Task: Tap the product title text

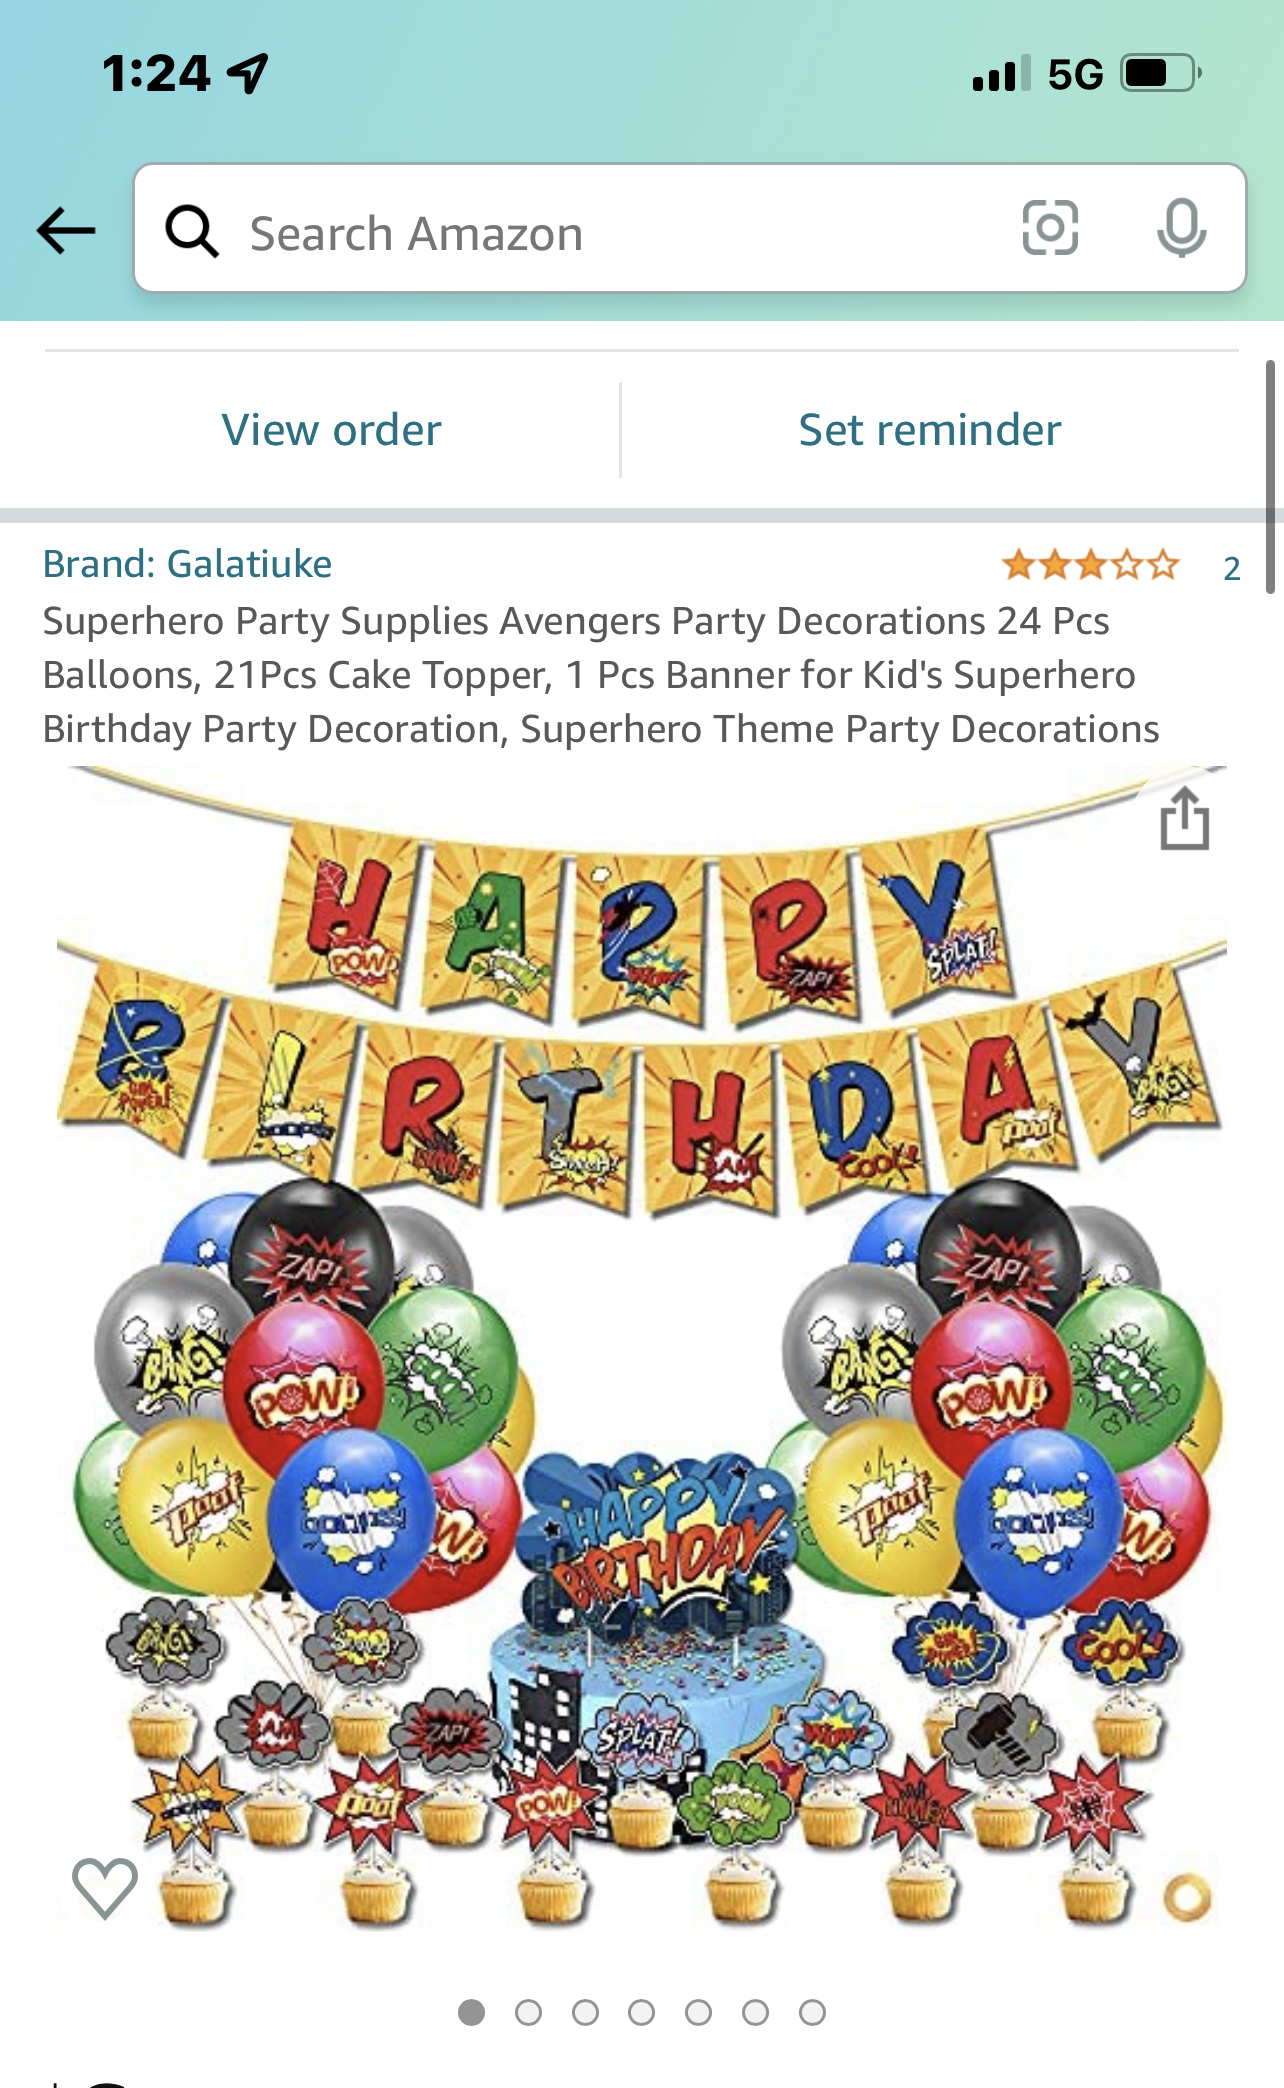Action: tap(601, 675)
